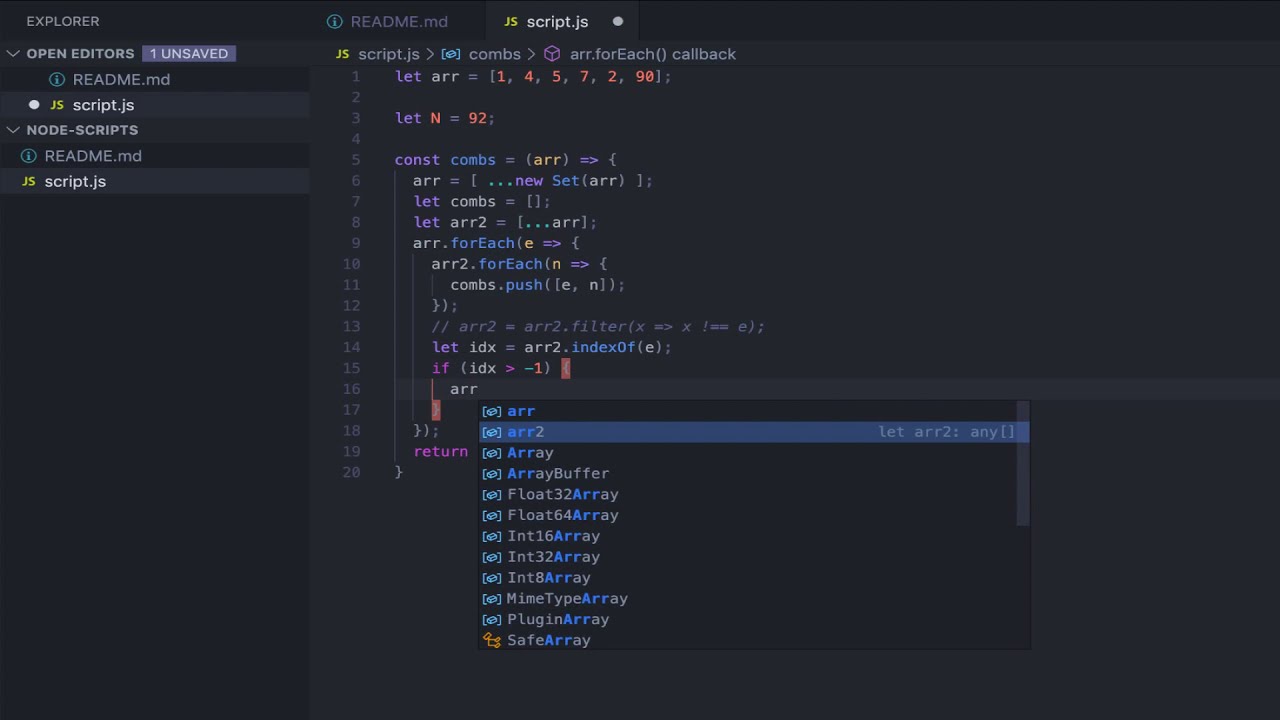Image resolution: width=1280 pixels, height=720 pixels.
Task: Click the variable icon beside arr2 suggestion
Action: (491, 432)
